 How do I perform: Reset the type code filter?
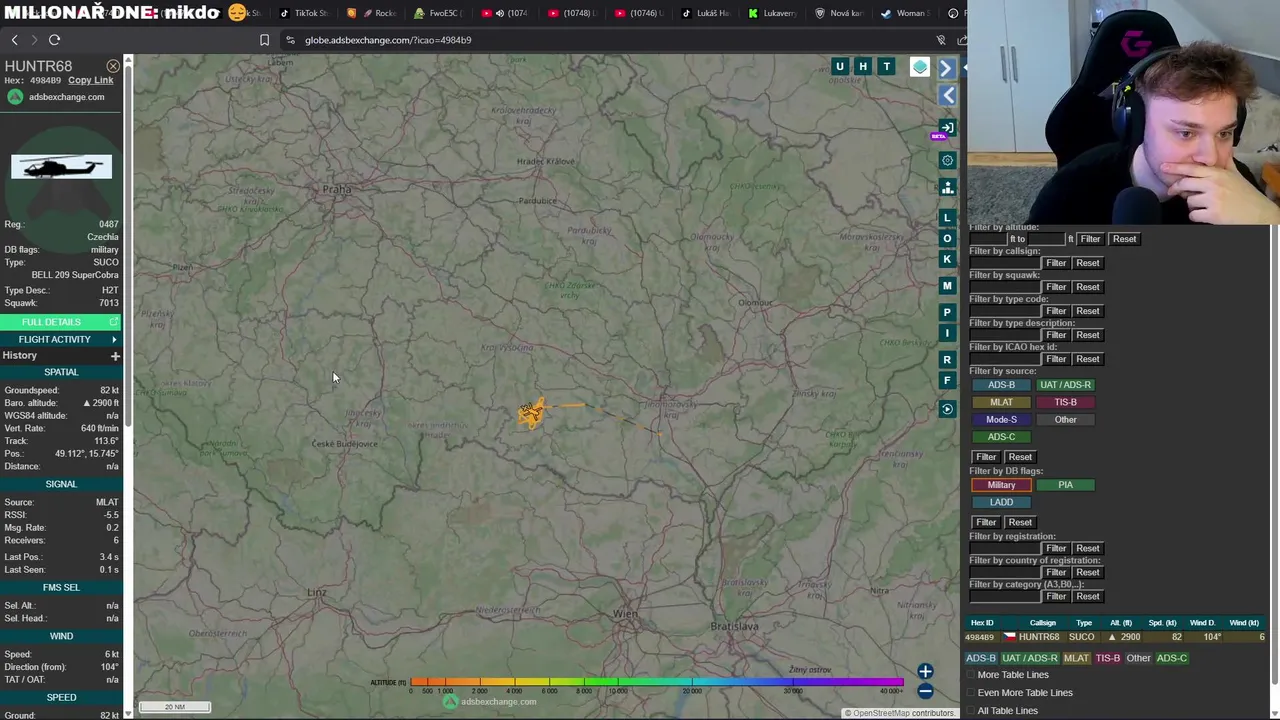click(x=1088, y=311)
